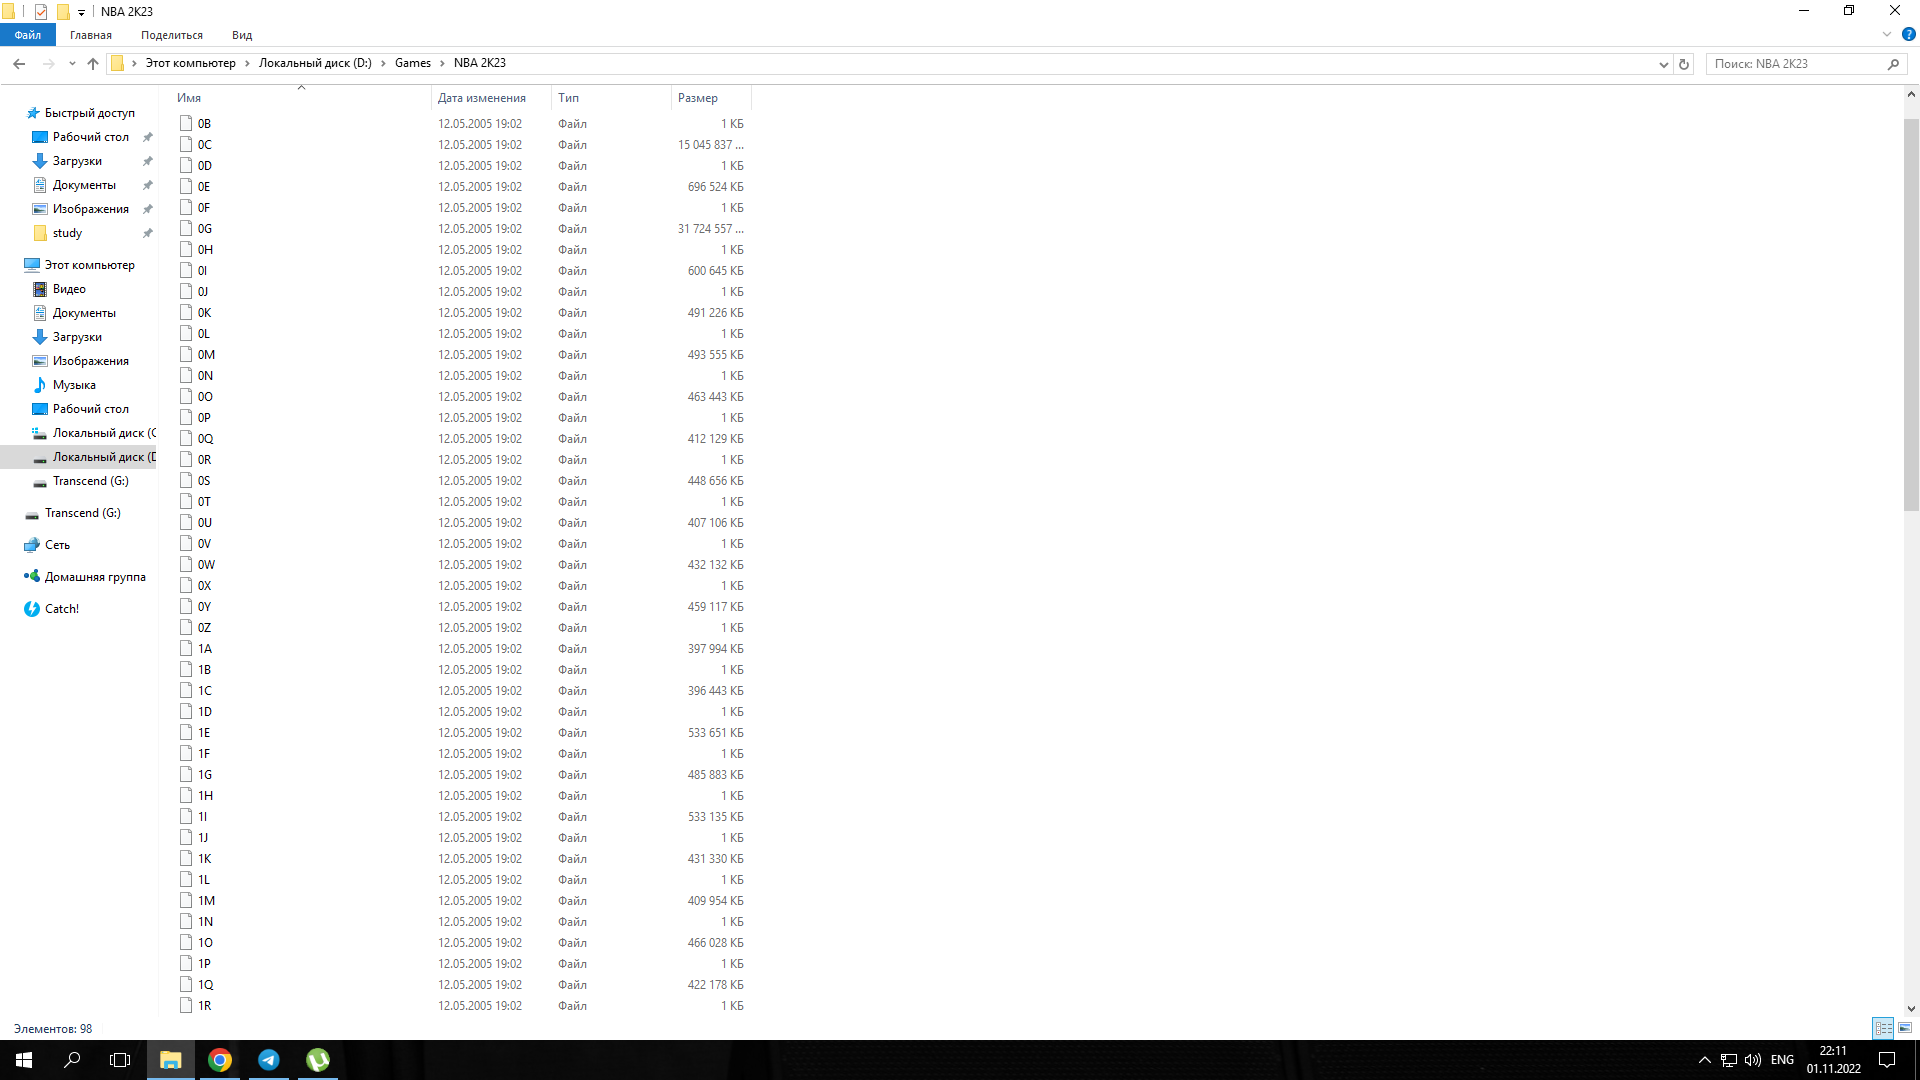Select the file named 1G
Viewport: 1920px width, 1080px height.
point(205,775)
